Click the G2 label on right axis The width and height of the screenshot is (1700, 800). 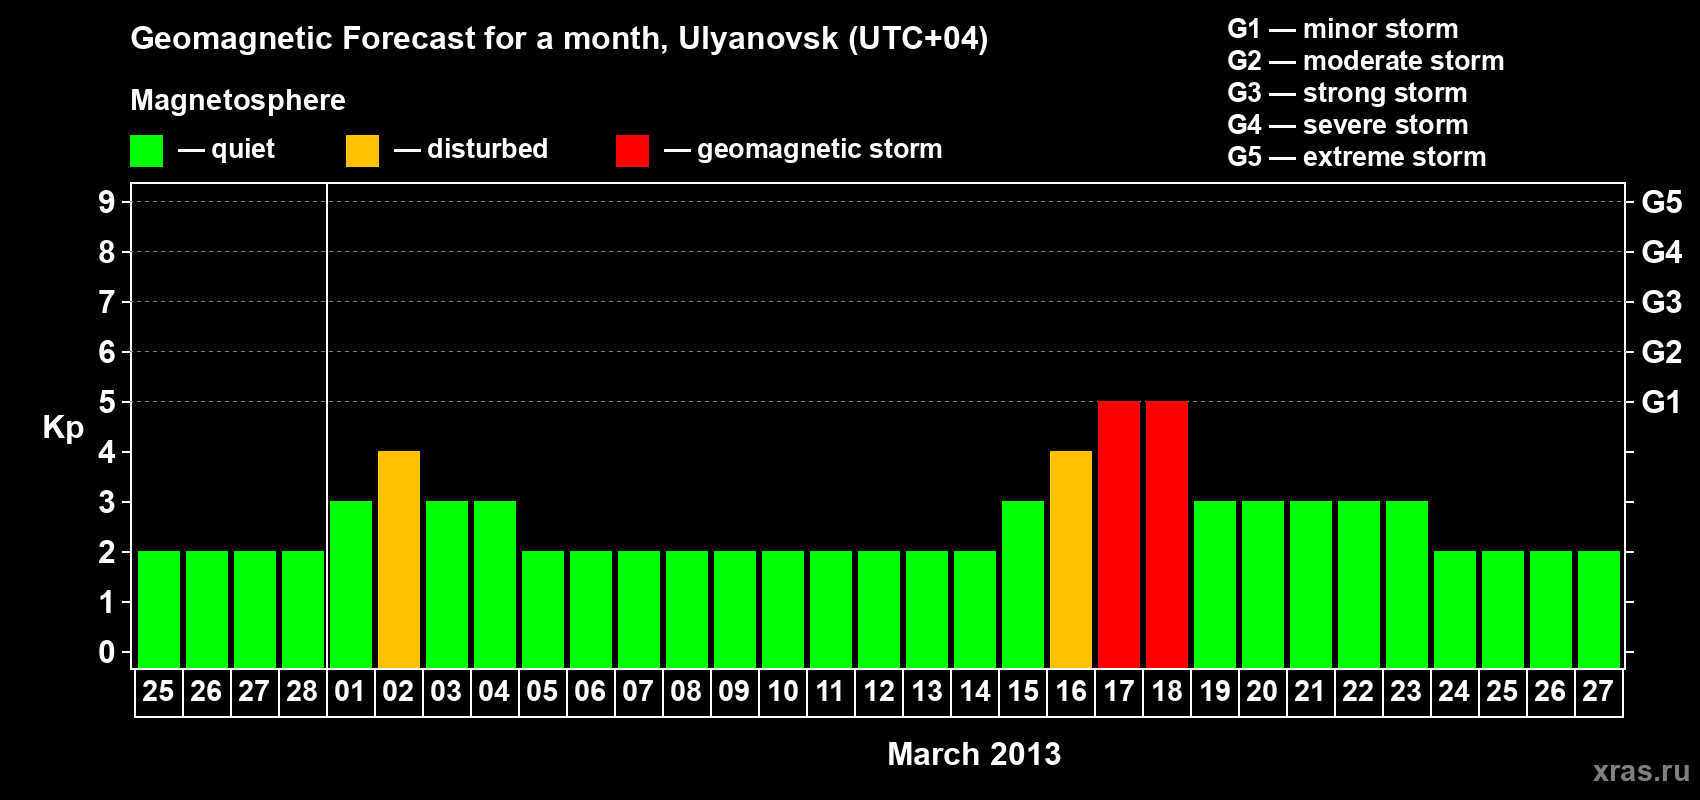click(1662, 352)
